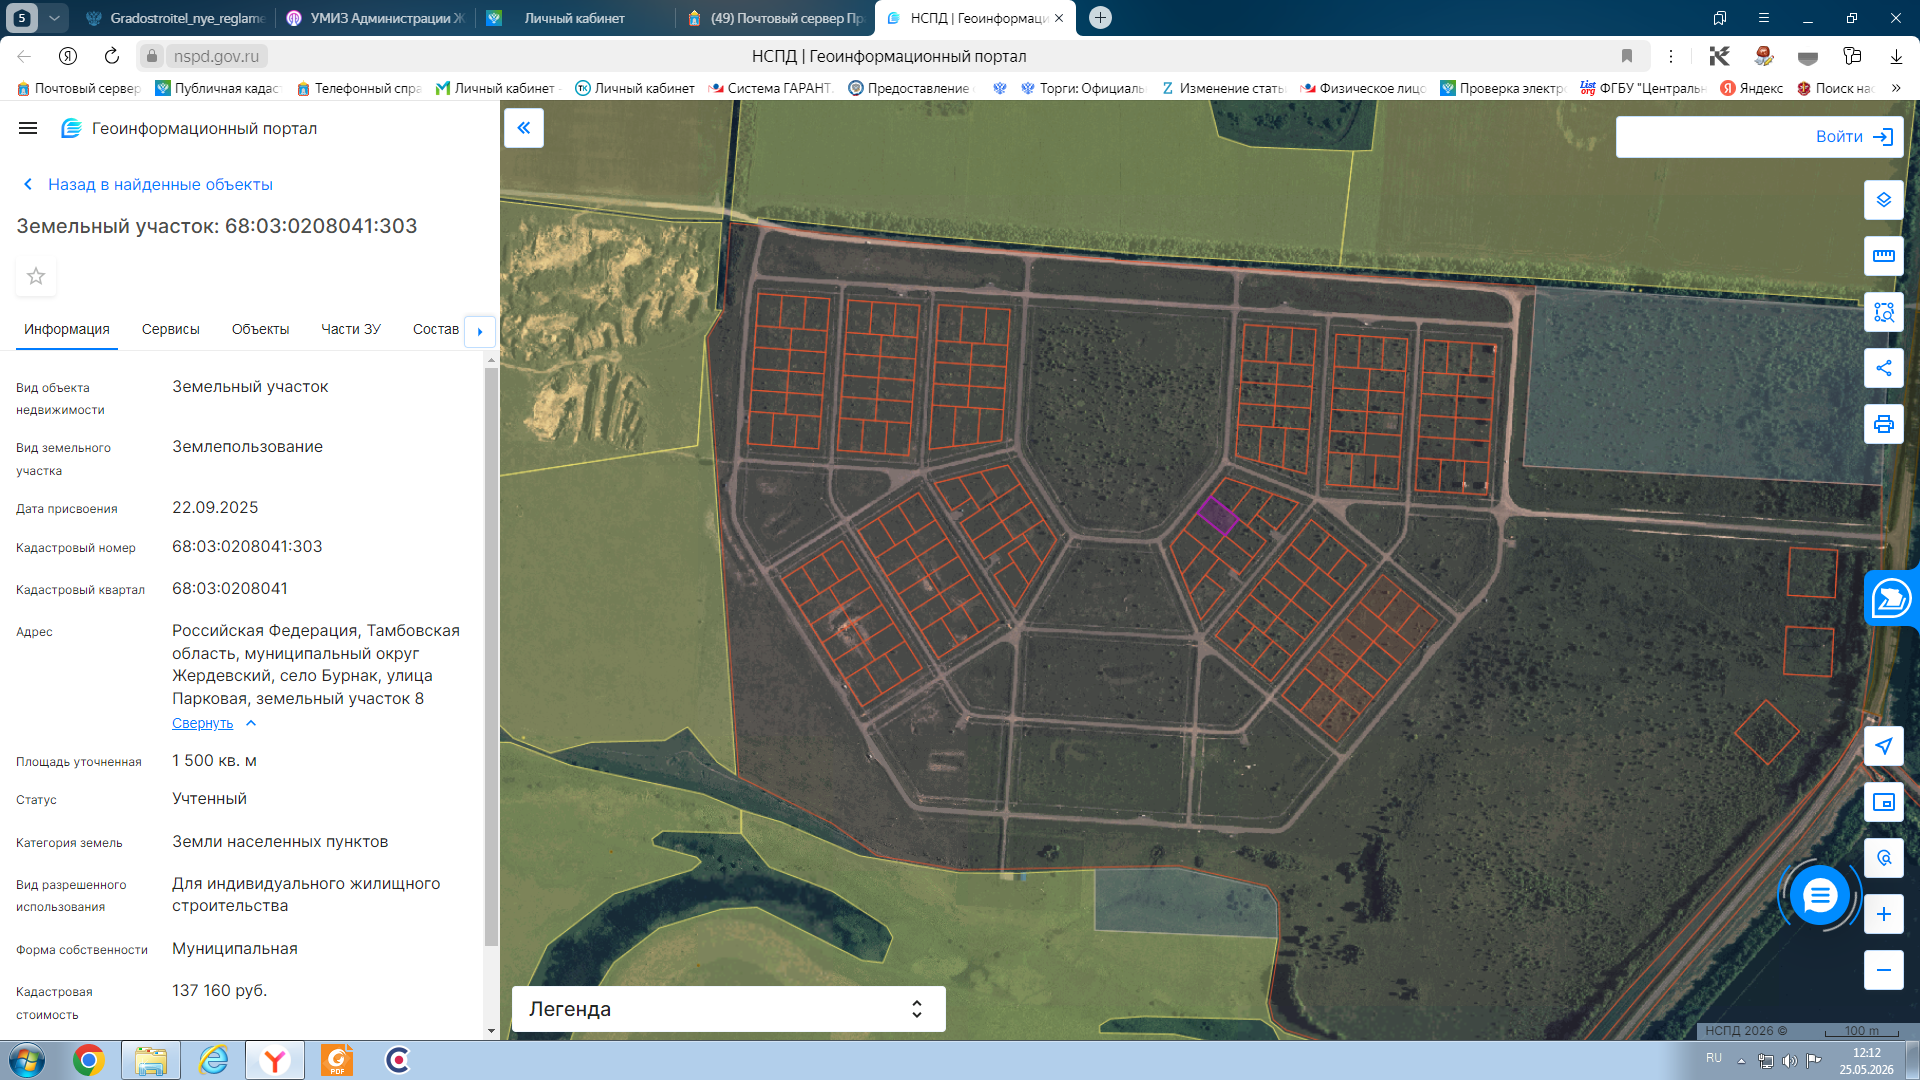Switch to the Личный кабинет browser tab
The height and width of the screenshot is (1080, 1920).
[x=574, y=18]
